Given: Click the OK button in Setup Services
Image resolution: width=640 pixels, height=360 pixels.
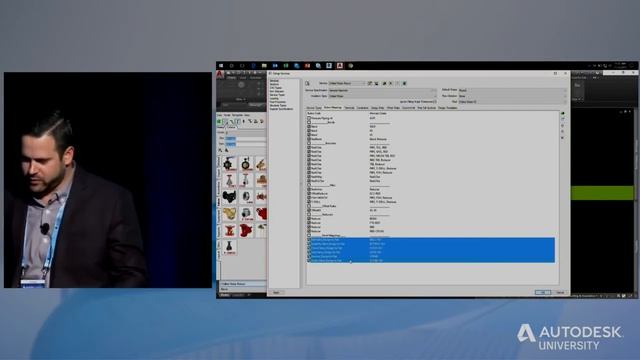Looking at the screenshot, I should (543, 292).
